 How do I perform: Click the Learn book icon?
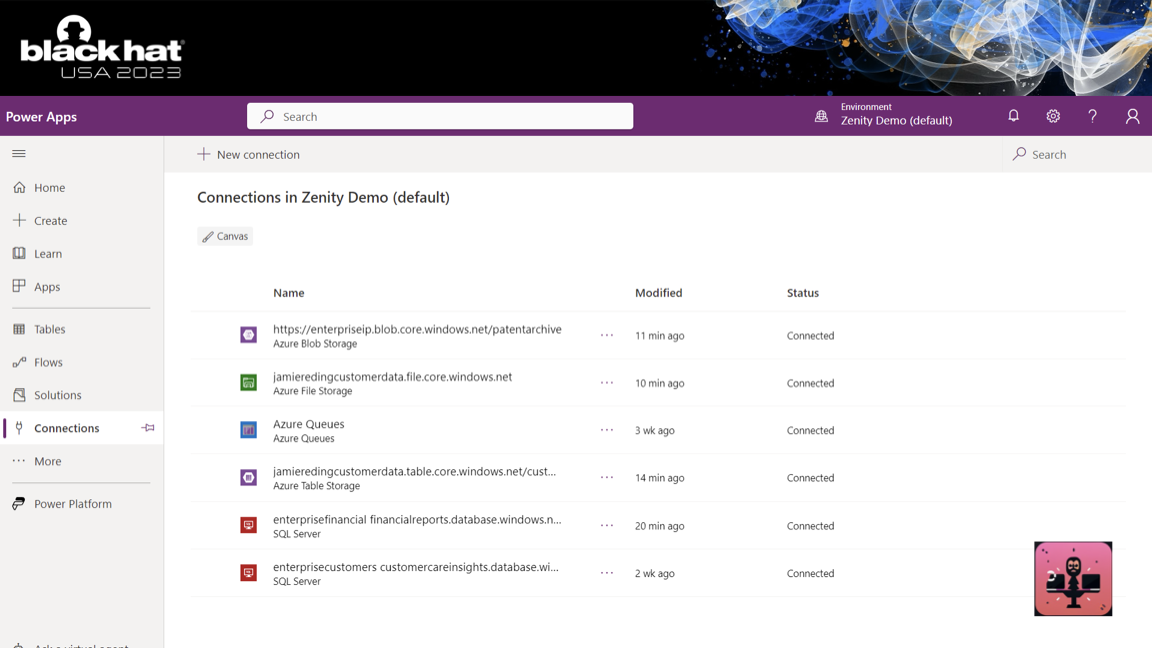19,253
